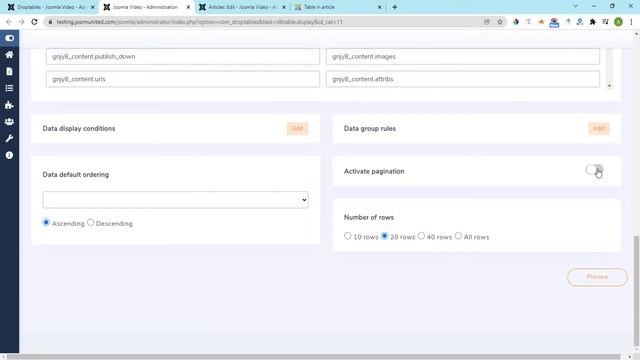Open the Extensions puzzle piece icon
Screen dimensions: 640x360
[592, 22]
